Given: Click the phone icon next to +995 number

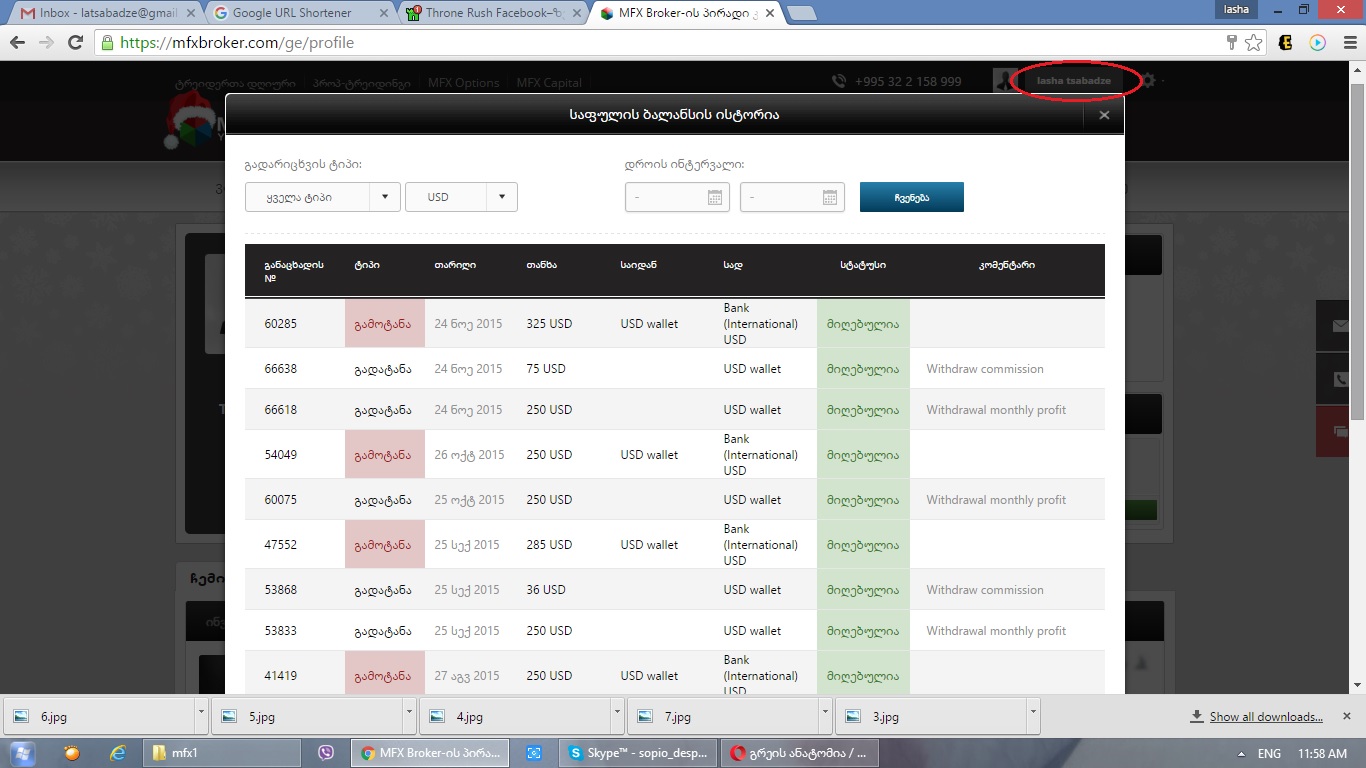Looking at the screenshot, I should point(838,81).
